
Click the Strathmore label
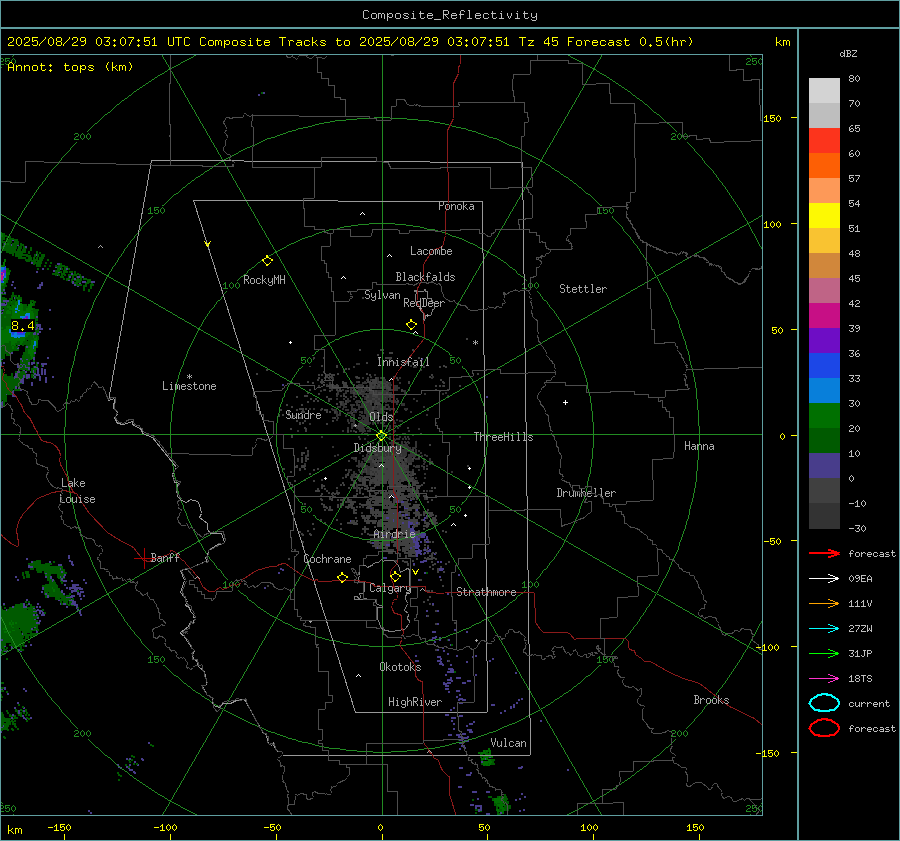click(486, 592)
